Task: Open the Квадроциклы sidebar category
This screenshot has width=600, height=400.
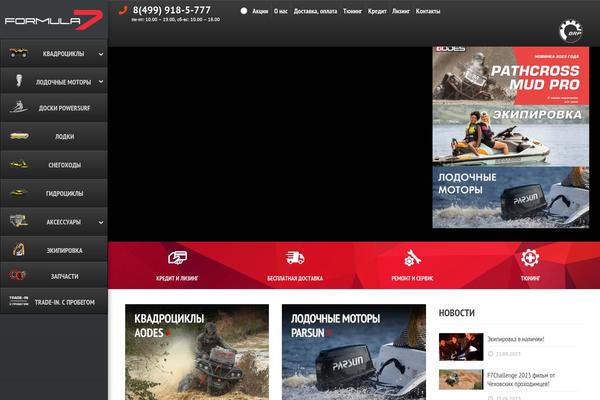Action: coord(54,54)
